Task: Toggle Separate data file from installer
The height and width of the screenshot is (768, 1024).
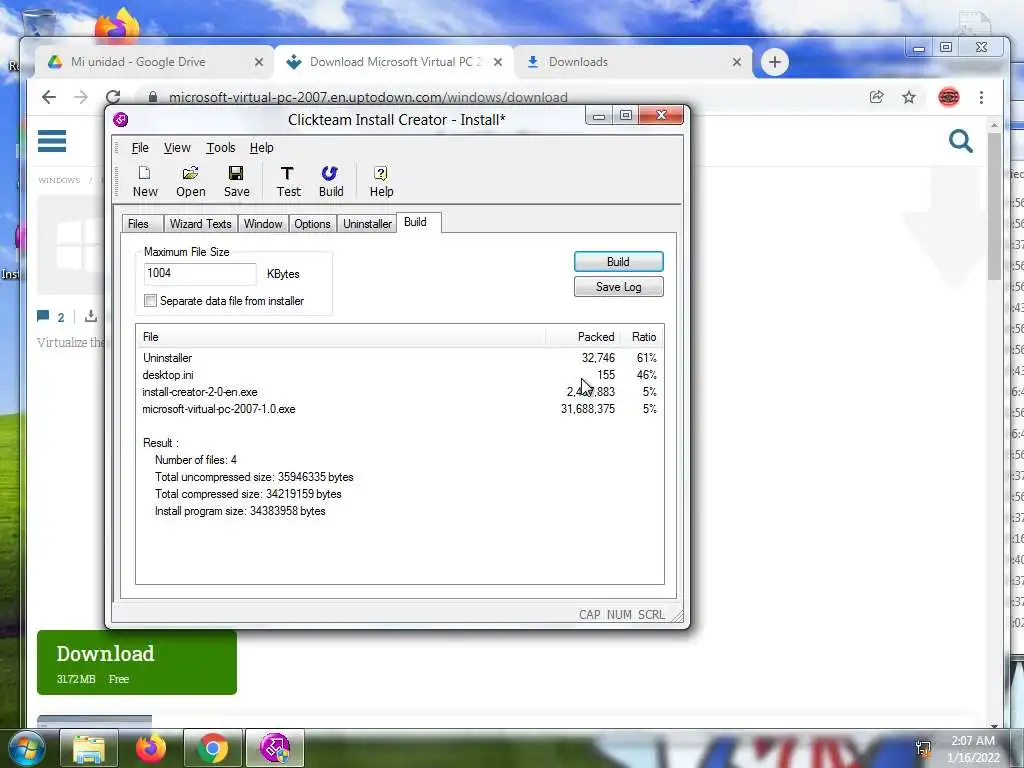Action: click(150, 300)
